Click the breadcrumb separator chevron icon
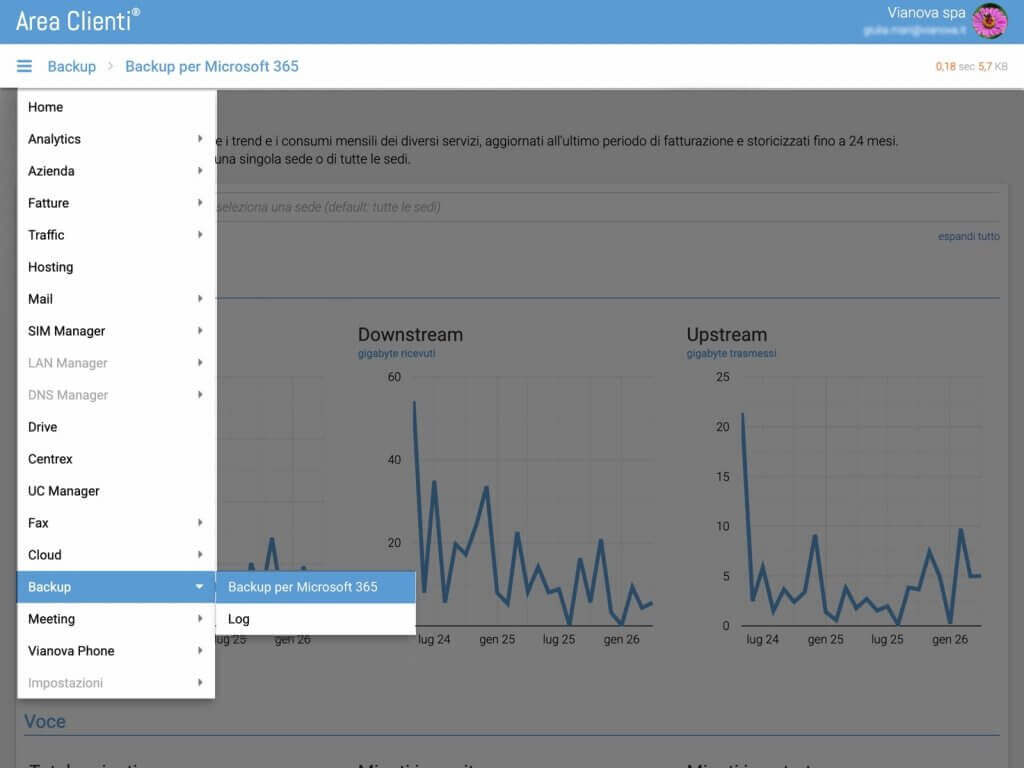The image size is (1024, 768). click(x=110, y=66)
